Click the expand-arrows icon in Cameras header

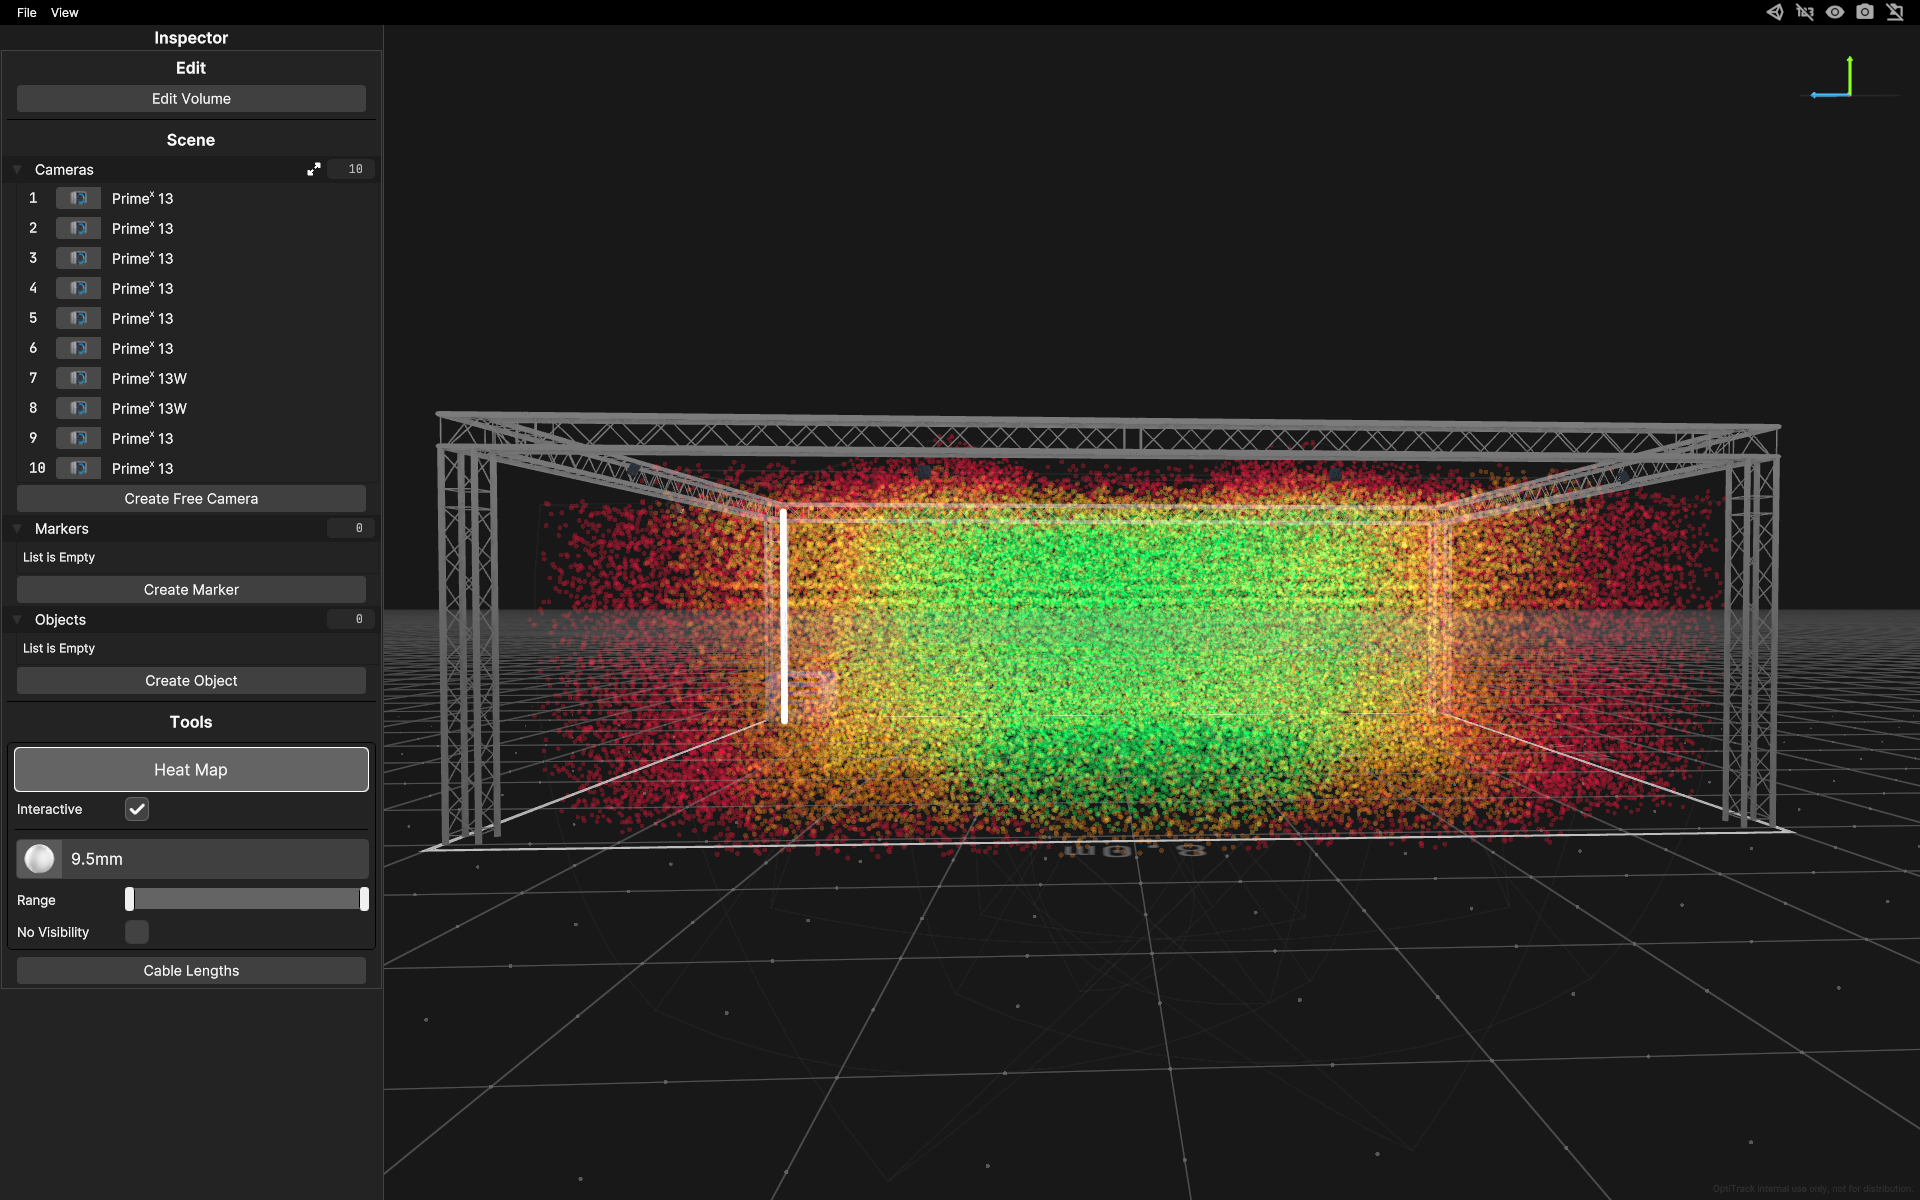click(x=314, y=169)
